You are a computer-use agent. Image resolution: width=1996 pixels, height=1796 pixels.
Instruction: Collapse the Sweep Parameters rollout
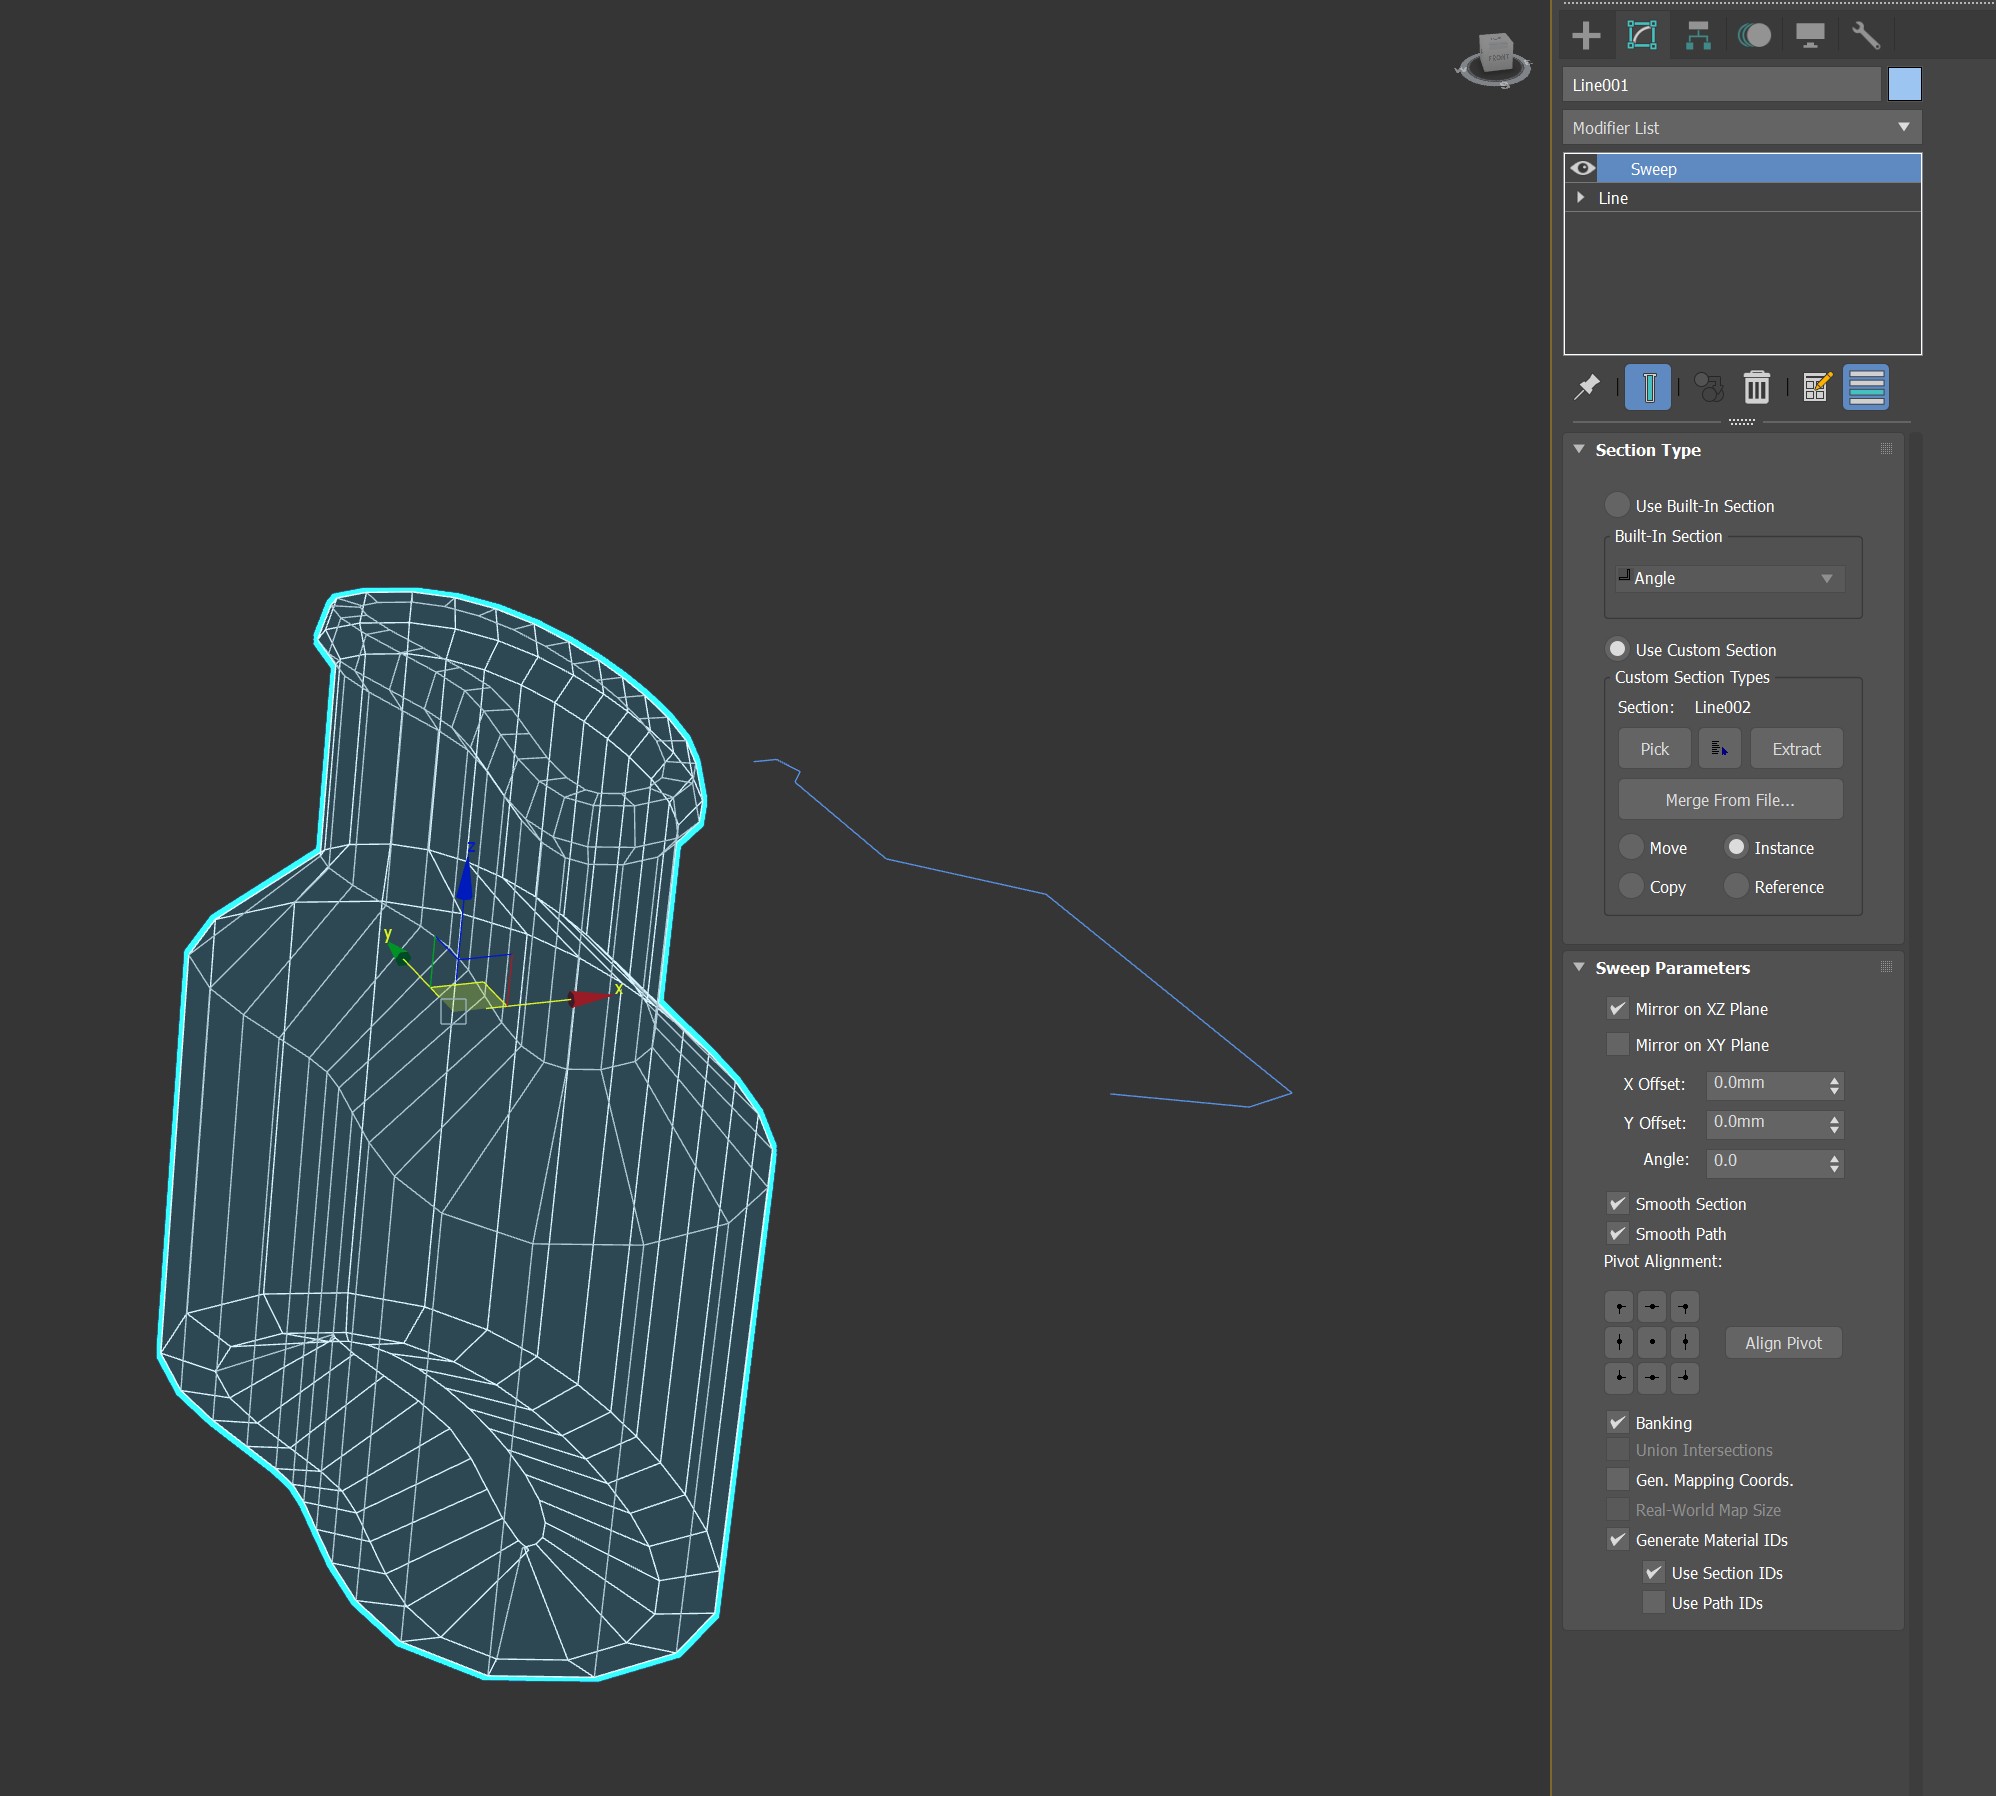1672,968
